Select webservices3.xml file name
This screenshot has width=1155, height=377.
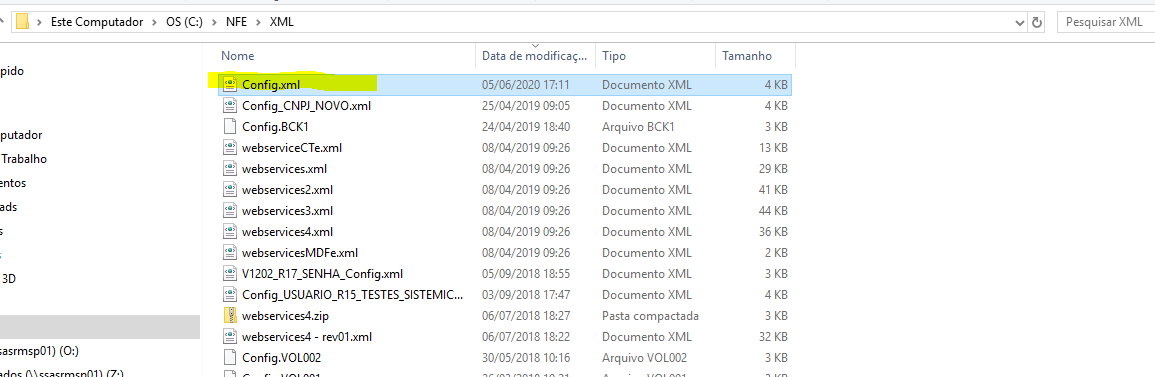point(287,211)
